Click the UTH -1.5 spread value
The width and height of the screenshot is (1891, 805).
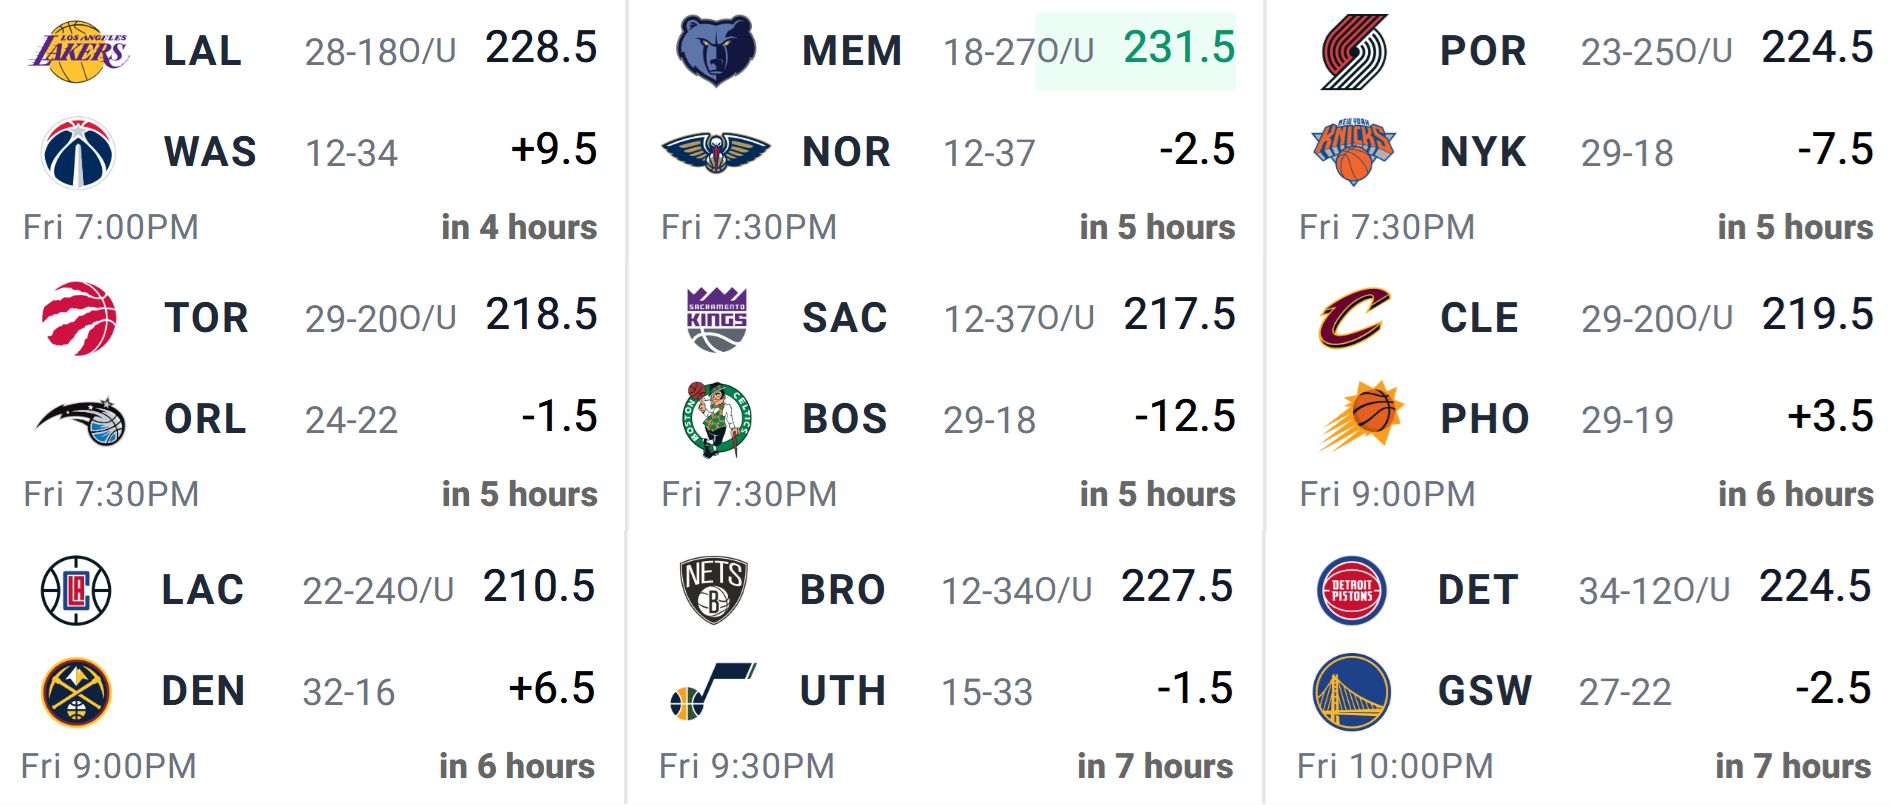pyautogui.click(x=1194, y=688)
